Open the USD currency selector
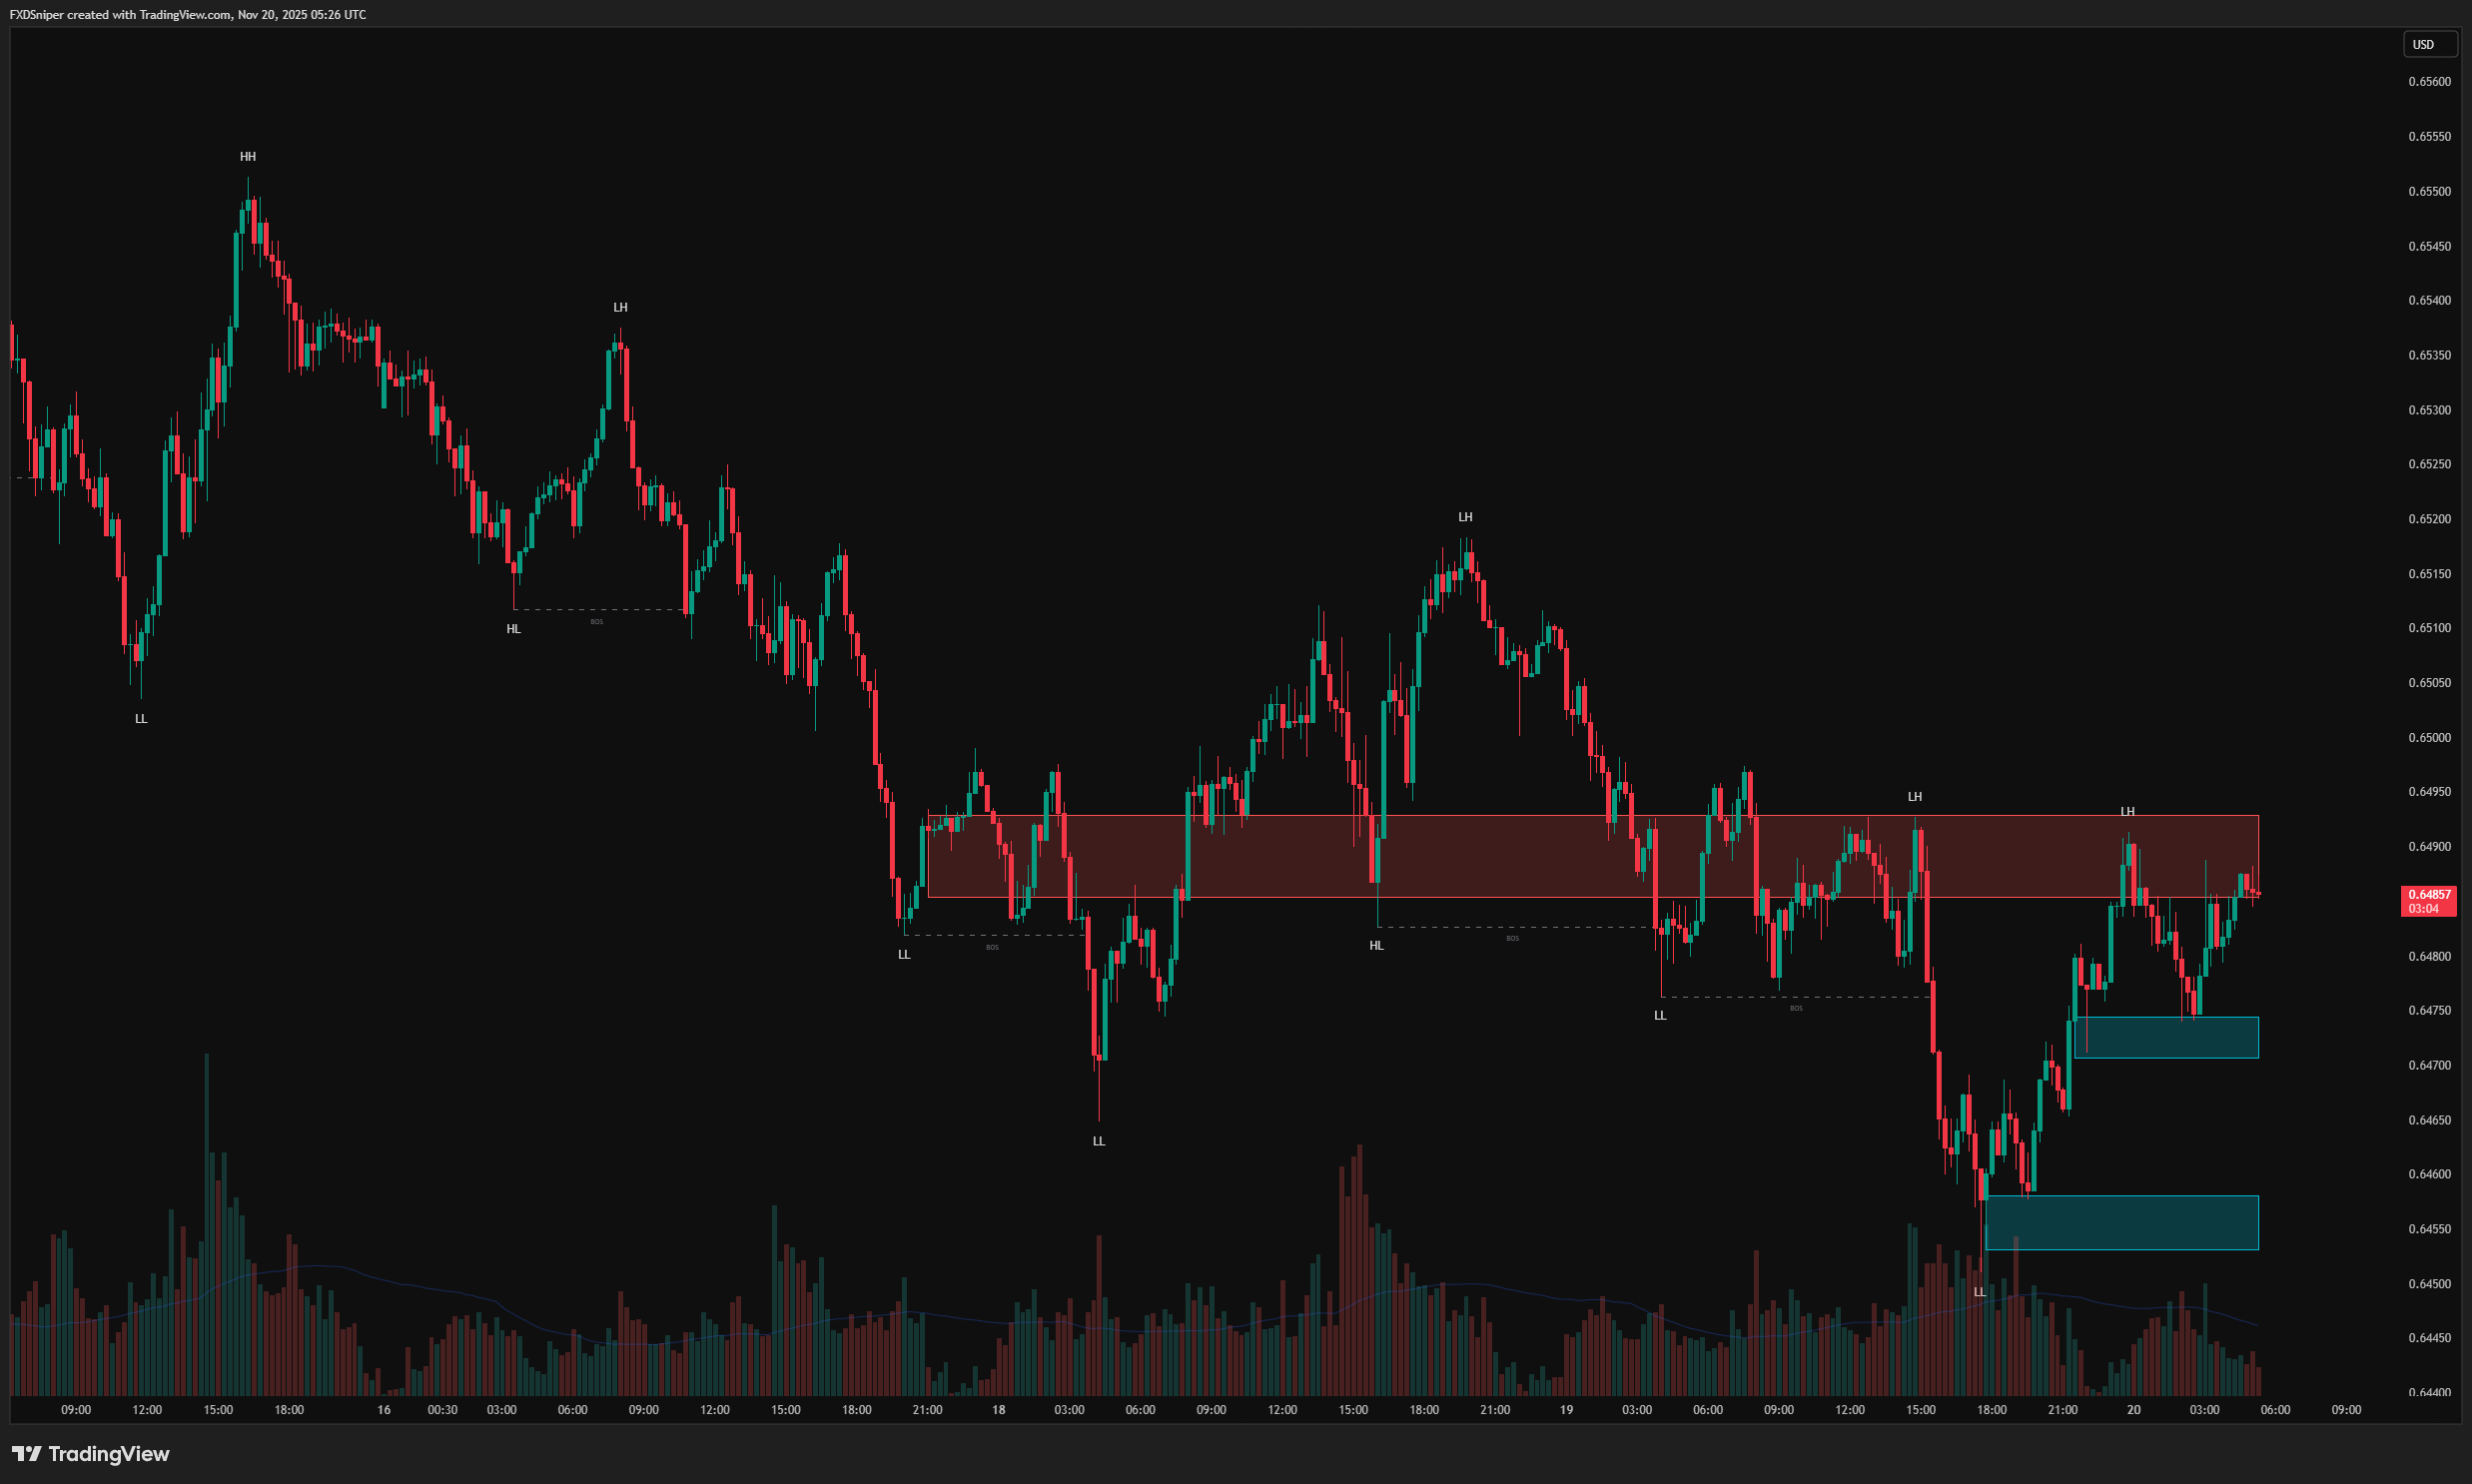The width and height of the screenshot is (2472, 1484). 2428,45
